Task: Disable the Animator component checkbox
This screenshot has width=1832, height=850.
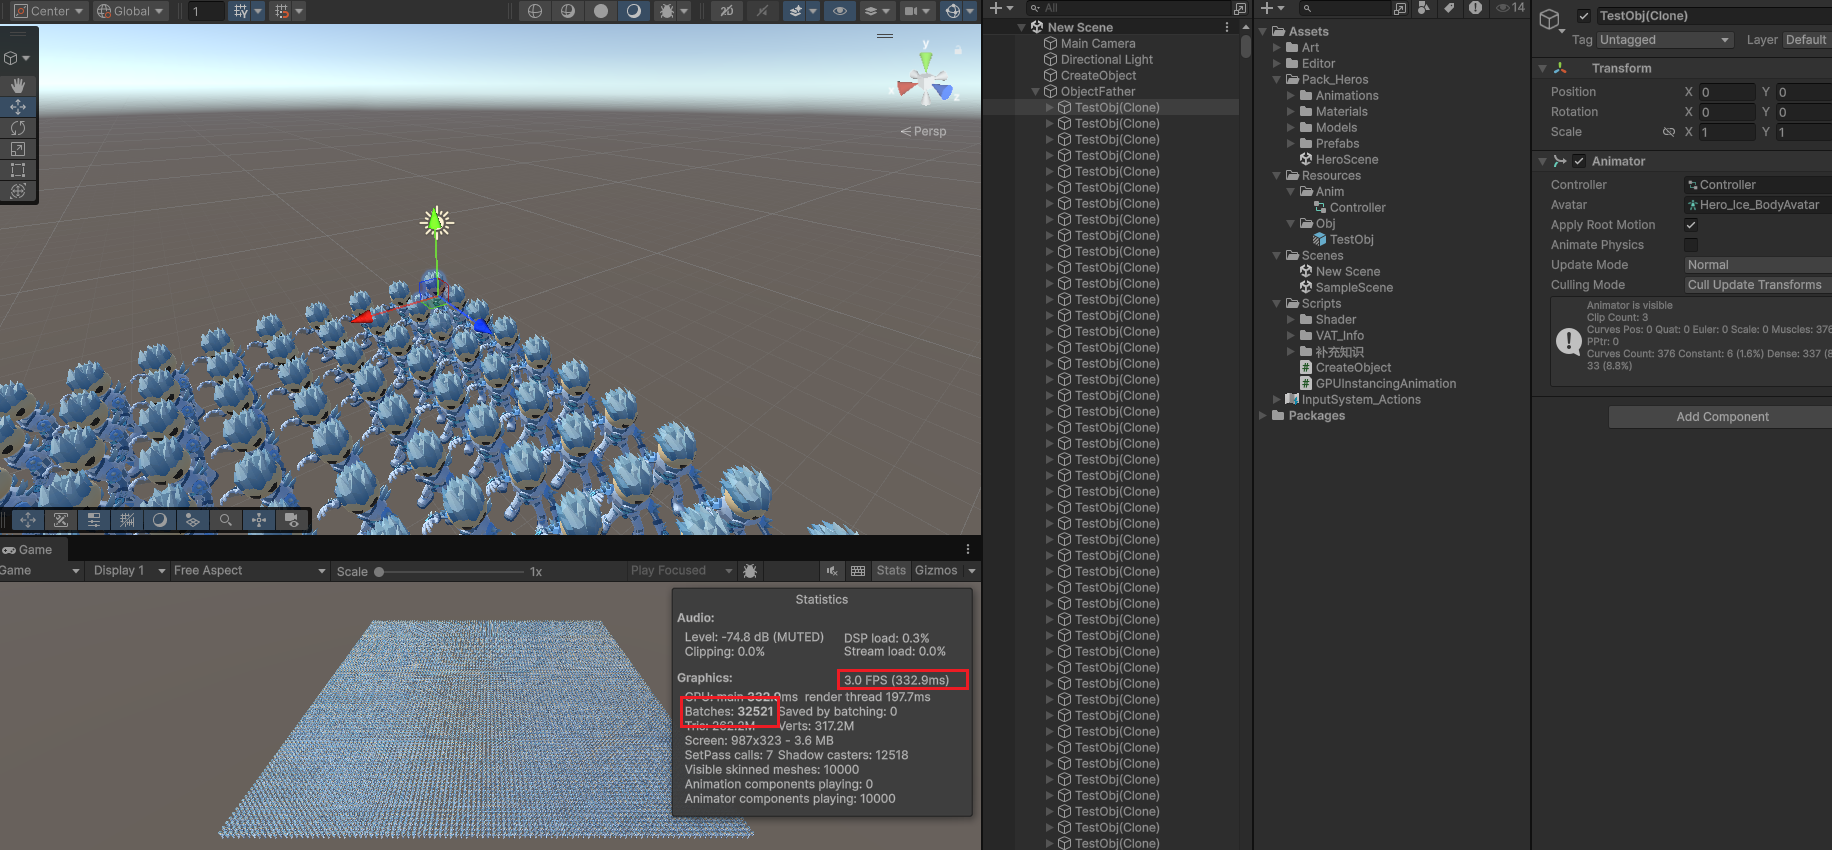Action: coord(1579,161)
